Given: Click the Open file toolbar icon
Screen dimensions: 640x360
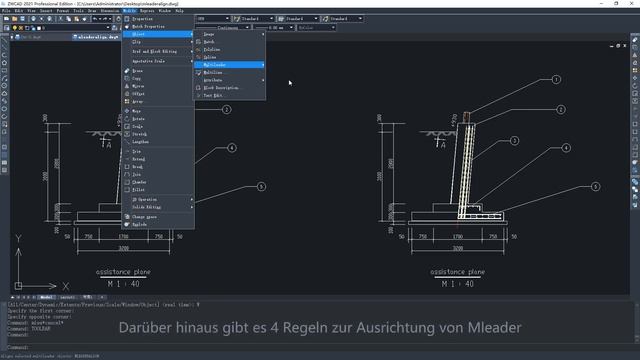Looking at the screenshot, I should [x=14, y=19].
